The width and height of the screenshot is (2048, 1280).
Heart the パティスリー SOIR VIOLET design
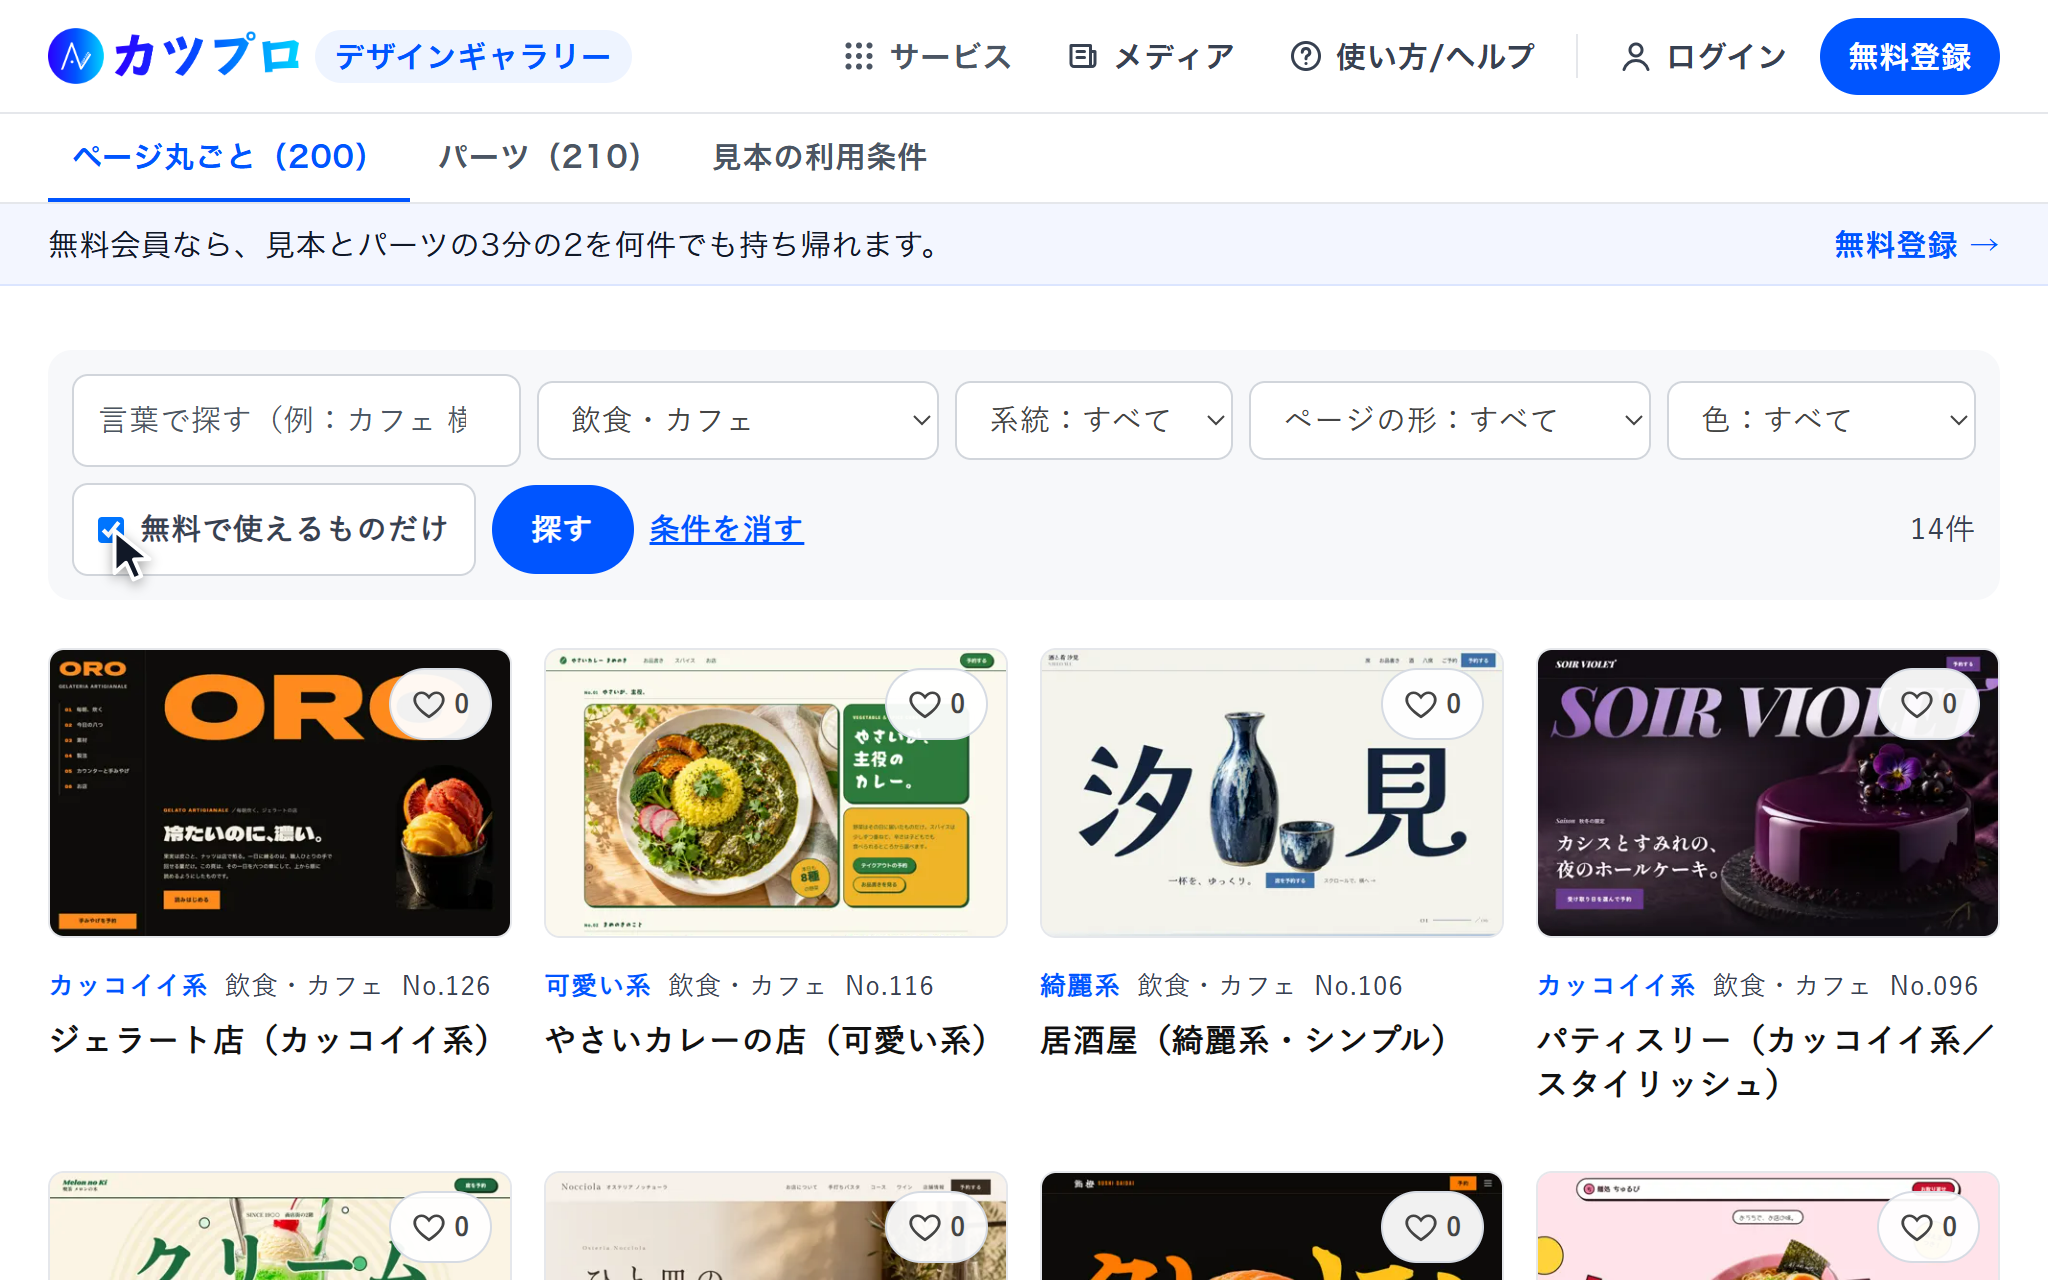[x=1929, y=704]
